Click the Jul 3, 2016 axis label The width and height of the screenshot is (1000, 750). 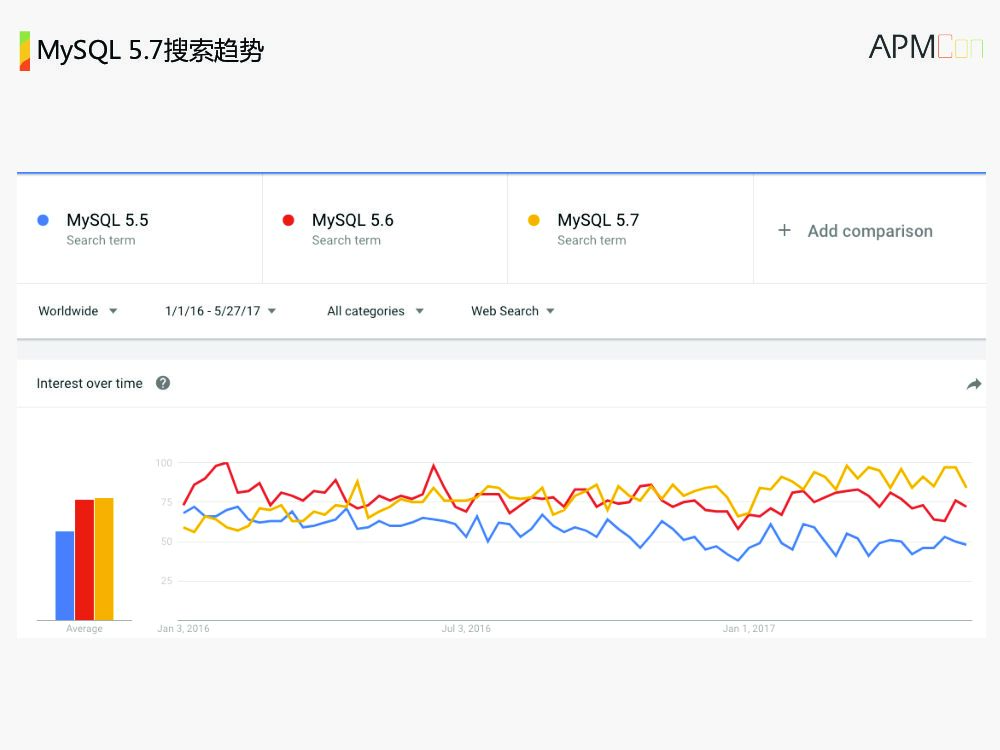click(x=466, y=629)
